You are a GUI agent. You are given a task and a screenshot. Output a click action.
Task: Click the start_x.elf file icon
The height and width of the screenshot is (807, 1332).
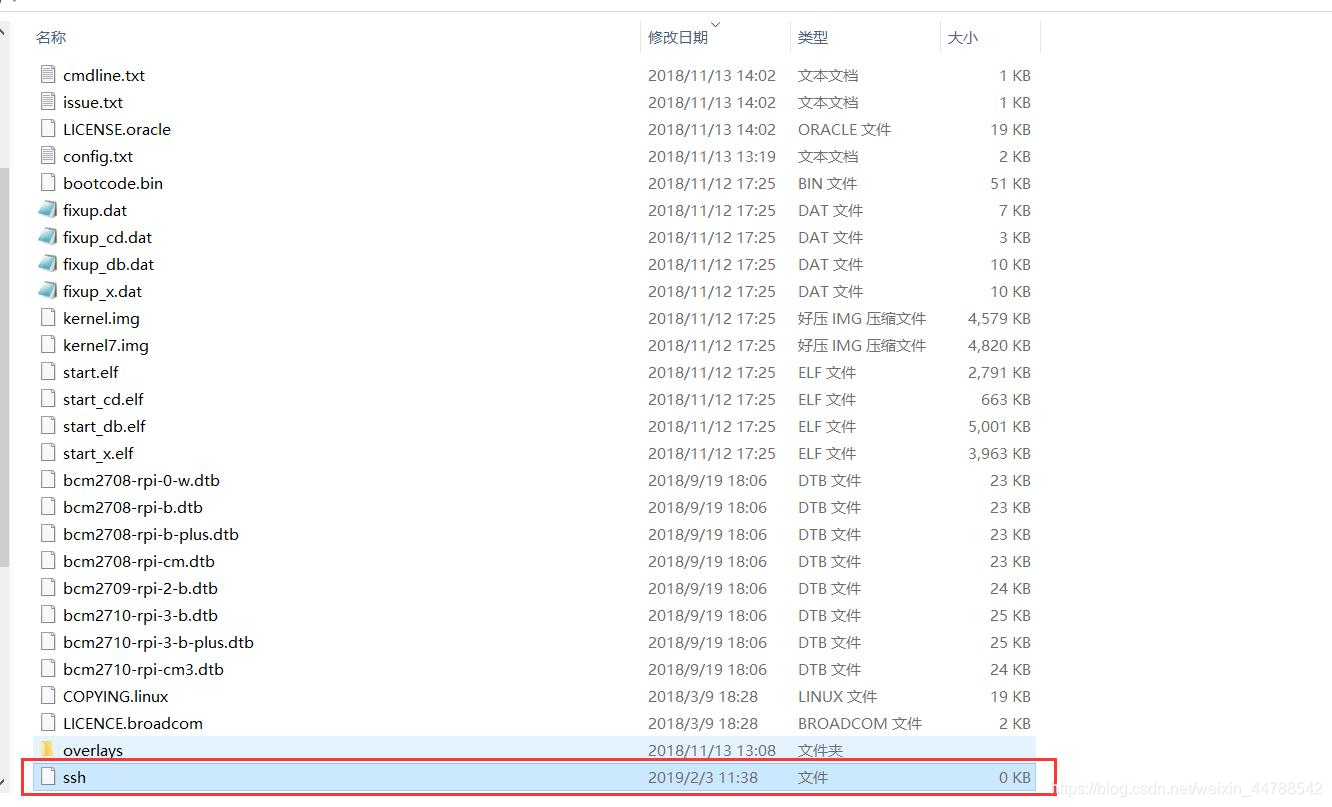coord(48,452)
